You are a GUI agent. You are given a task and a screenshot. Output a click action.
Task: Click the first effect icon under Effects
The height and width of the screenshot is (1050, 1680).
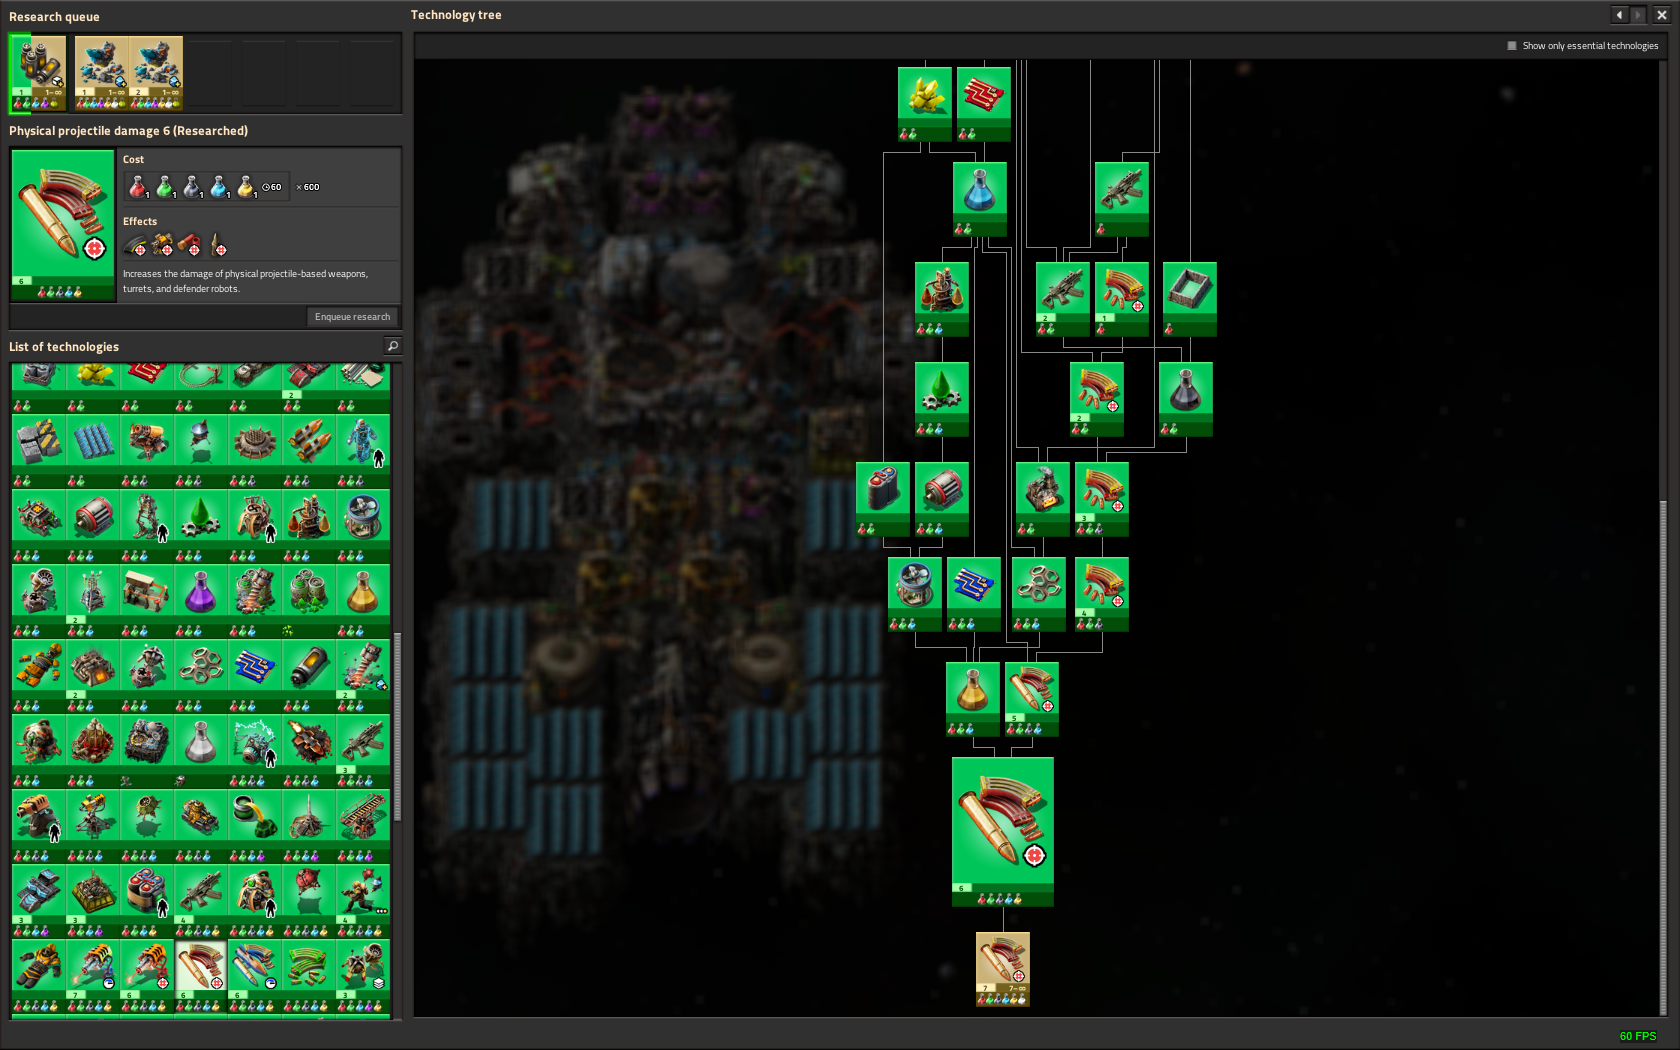point(136,244)
